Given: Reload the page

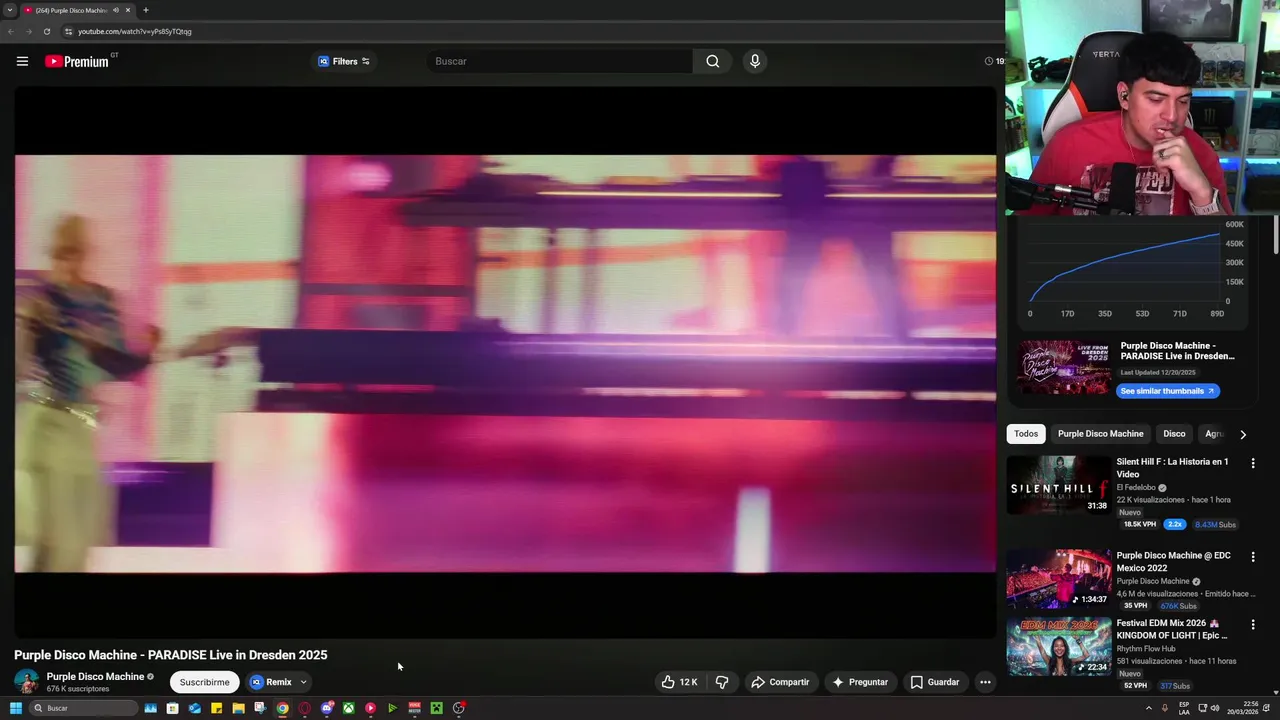Looking at the screenshot, I should click(x=46, y=31).
